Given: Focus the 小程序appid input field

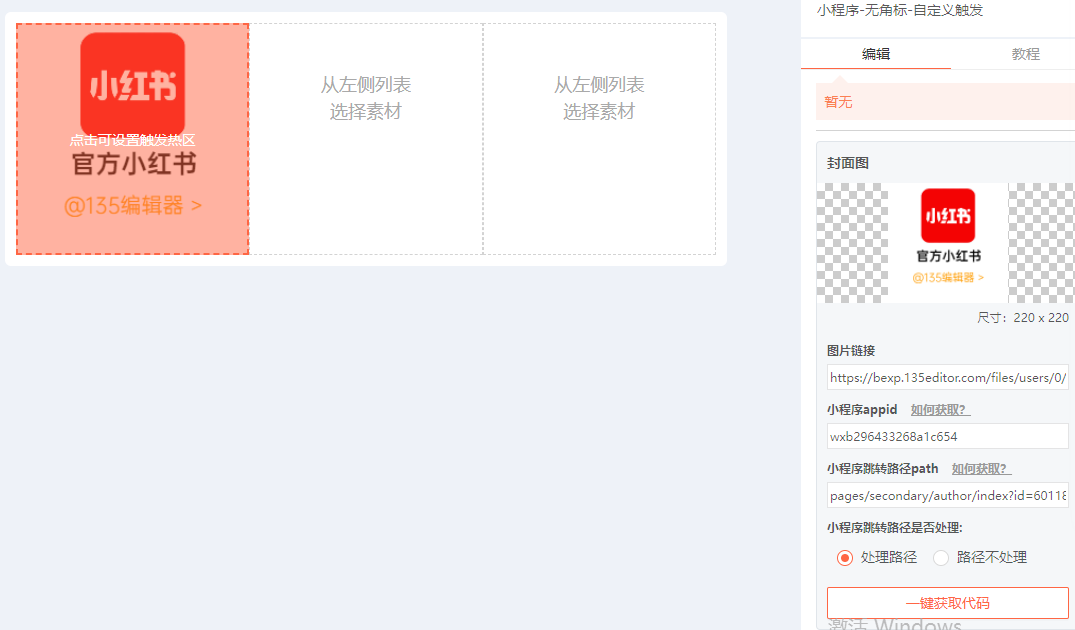Looking at the screenshot, I should click(x=947, y=437).
